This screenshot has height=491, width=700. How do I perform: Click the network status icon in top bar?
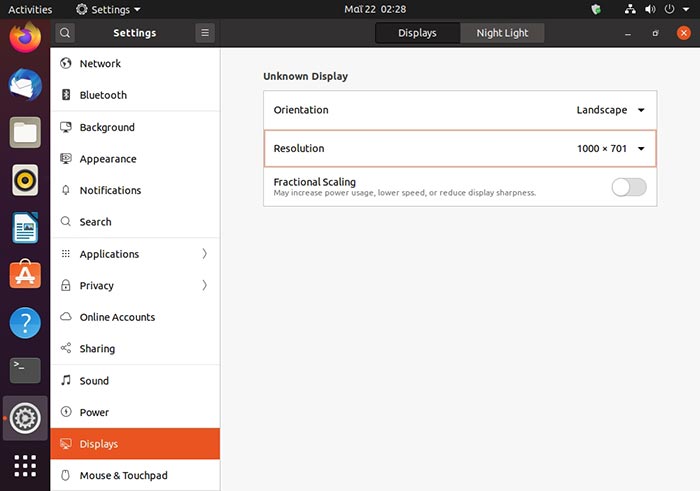[630, 9]
